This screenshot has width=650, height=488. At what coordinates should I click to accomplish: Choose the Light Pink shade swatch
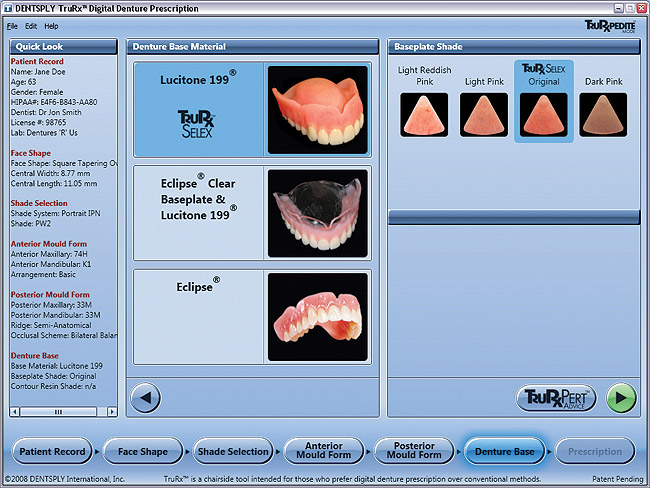[x=484, y=114]
